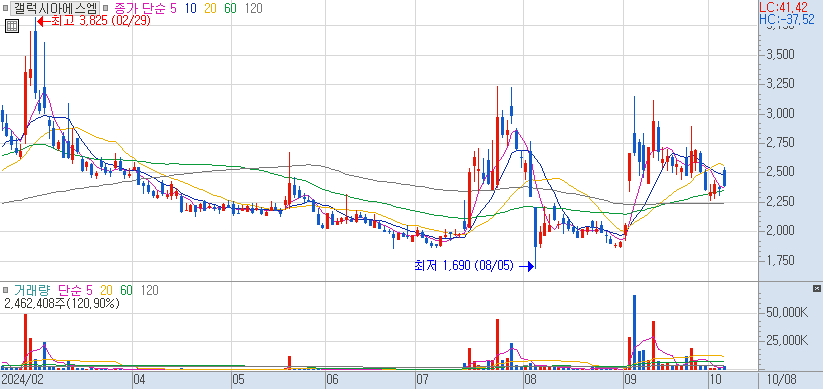Image resolution: width=823 pixels, height=389 pixels.
Task: Click the 최저 1,690 (08/05) low annotation
Action: click(475, 266)
